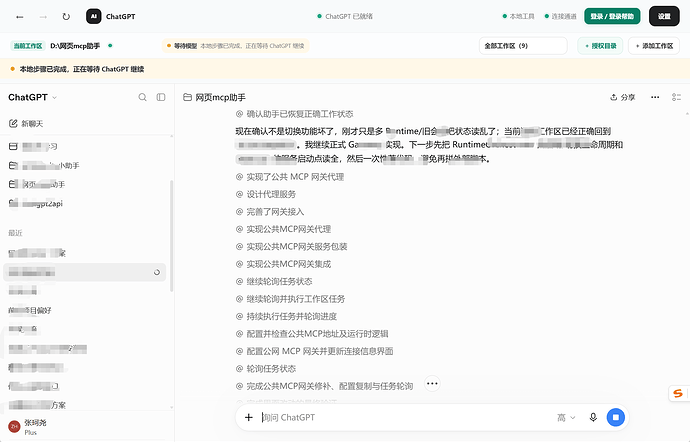Image resolution: width=690 pixels, height=442 pixels.
Task: Open the search chats magnifier icon
Action: coord(142,97)
